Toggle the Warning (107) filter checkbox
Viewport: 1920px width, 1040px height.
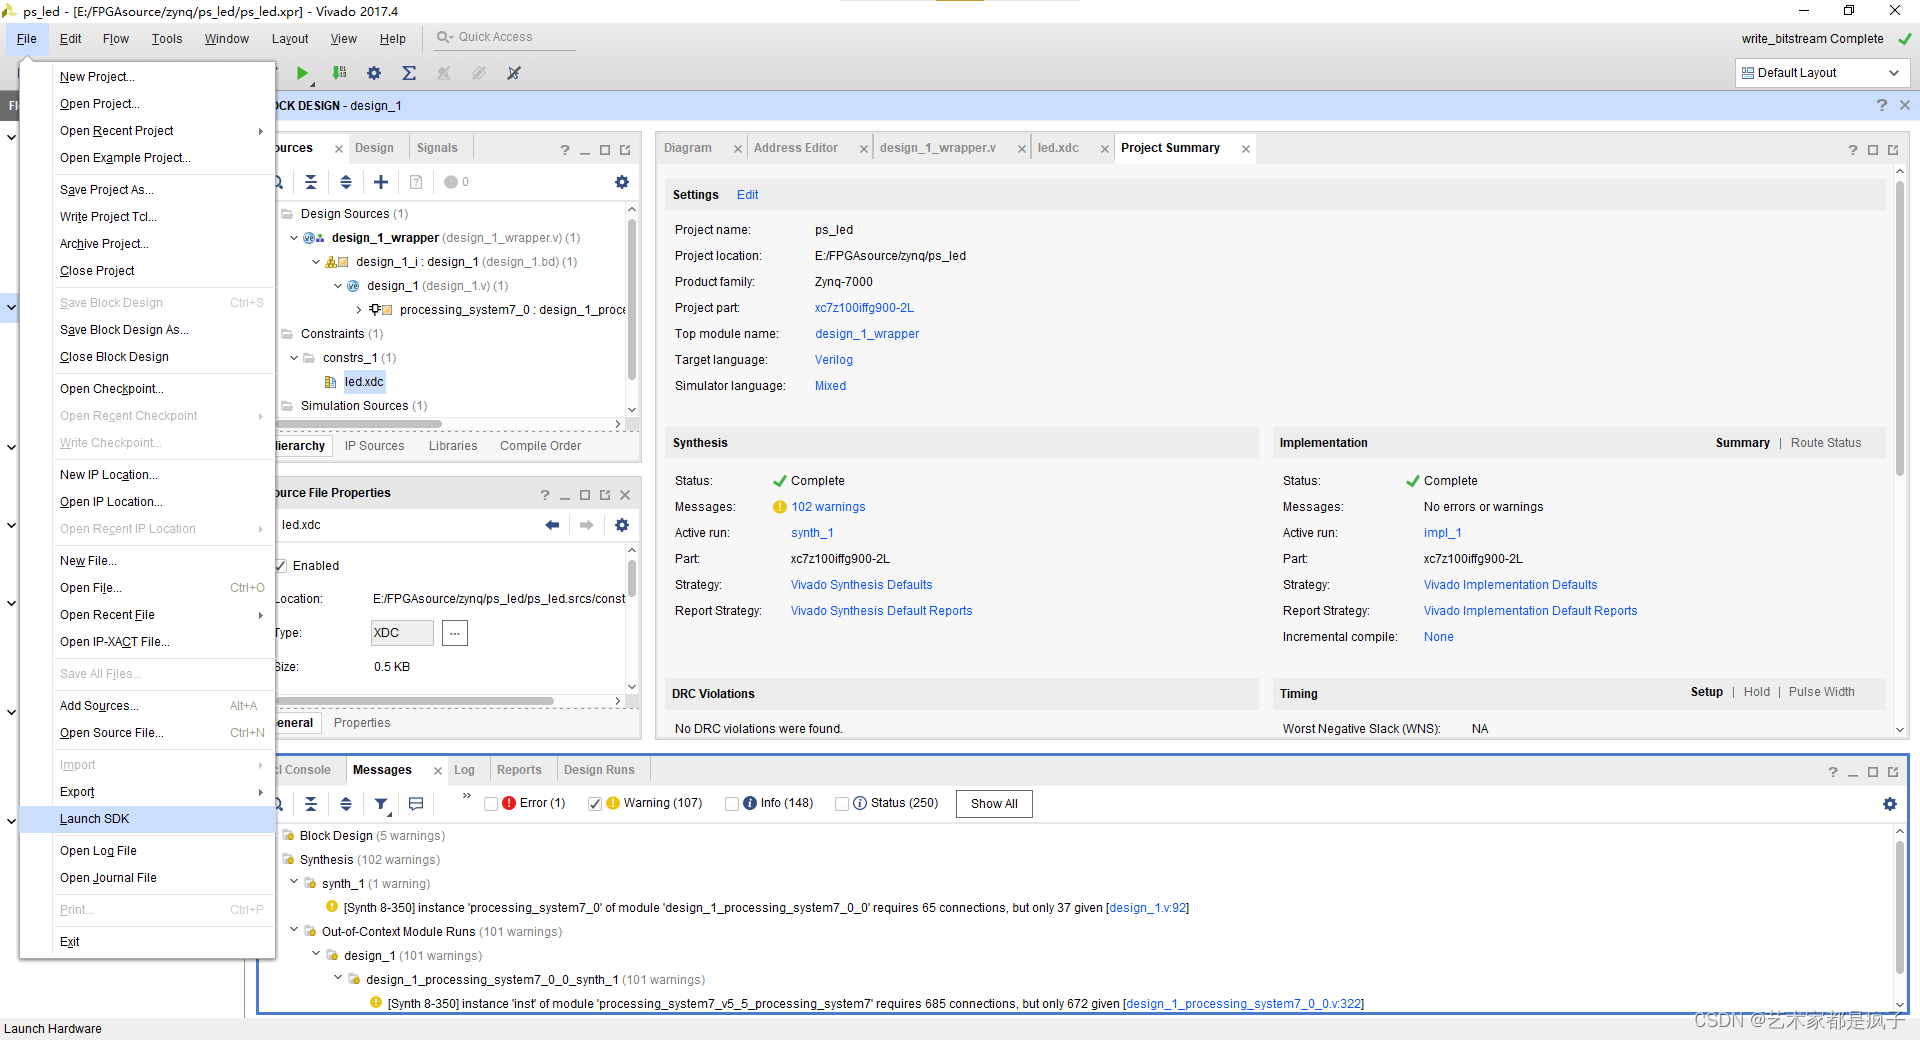(x=595, y=804)
